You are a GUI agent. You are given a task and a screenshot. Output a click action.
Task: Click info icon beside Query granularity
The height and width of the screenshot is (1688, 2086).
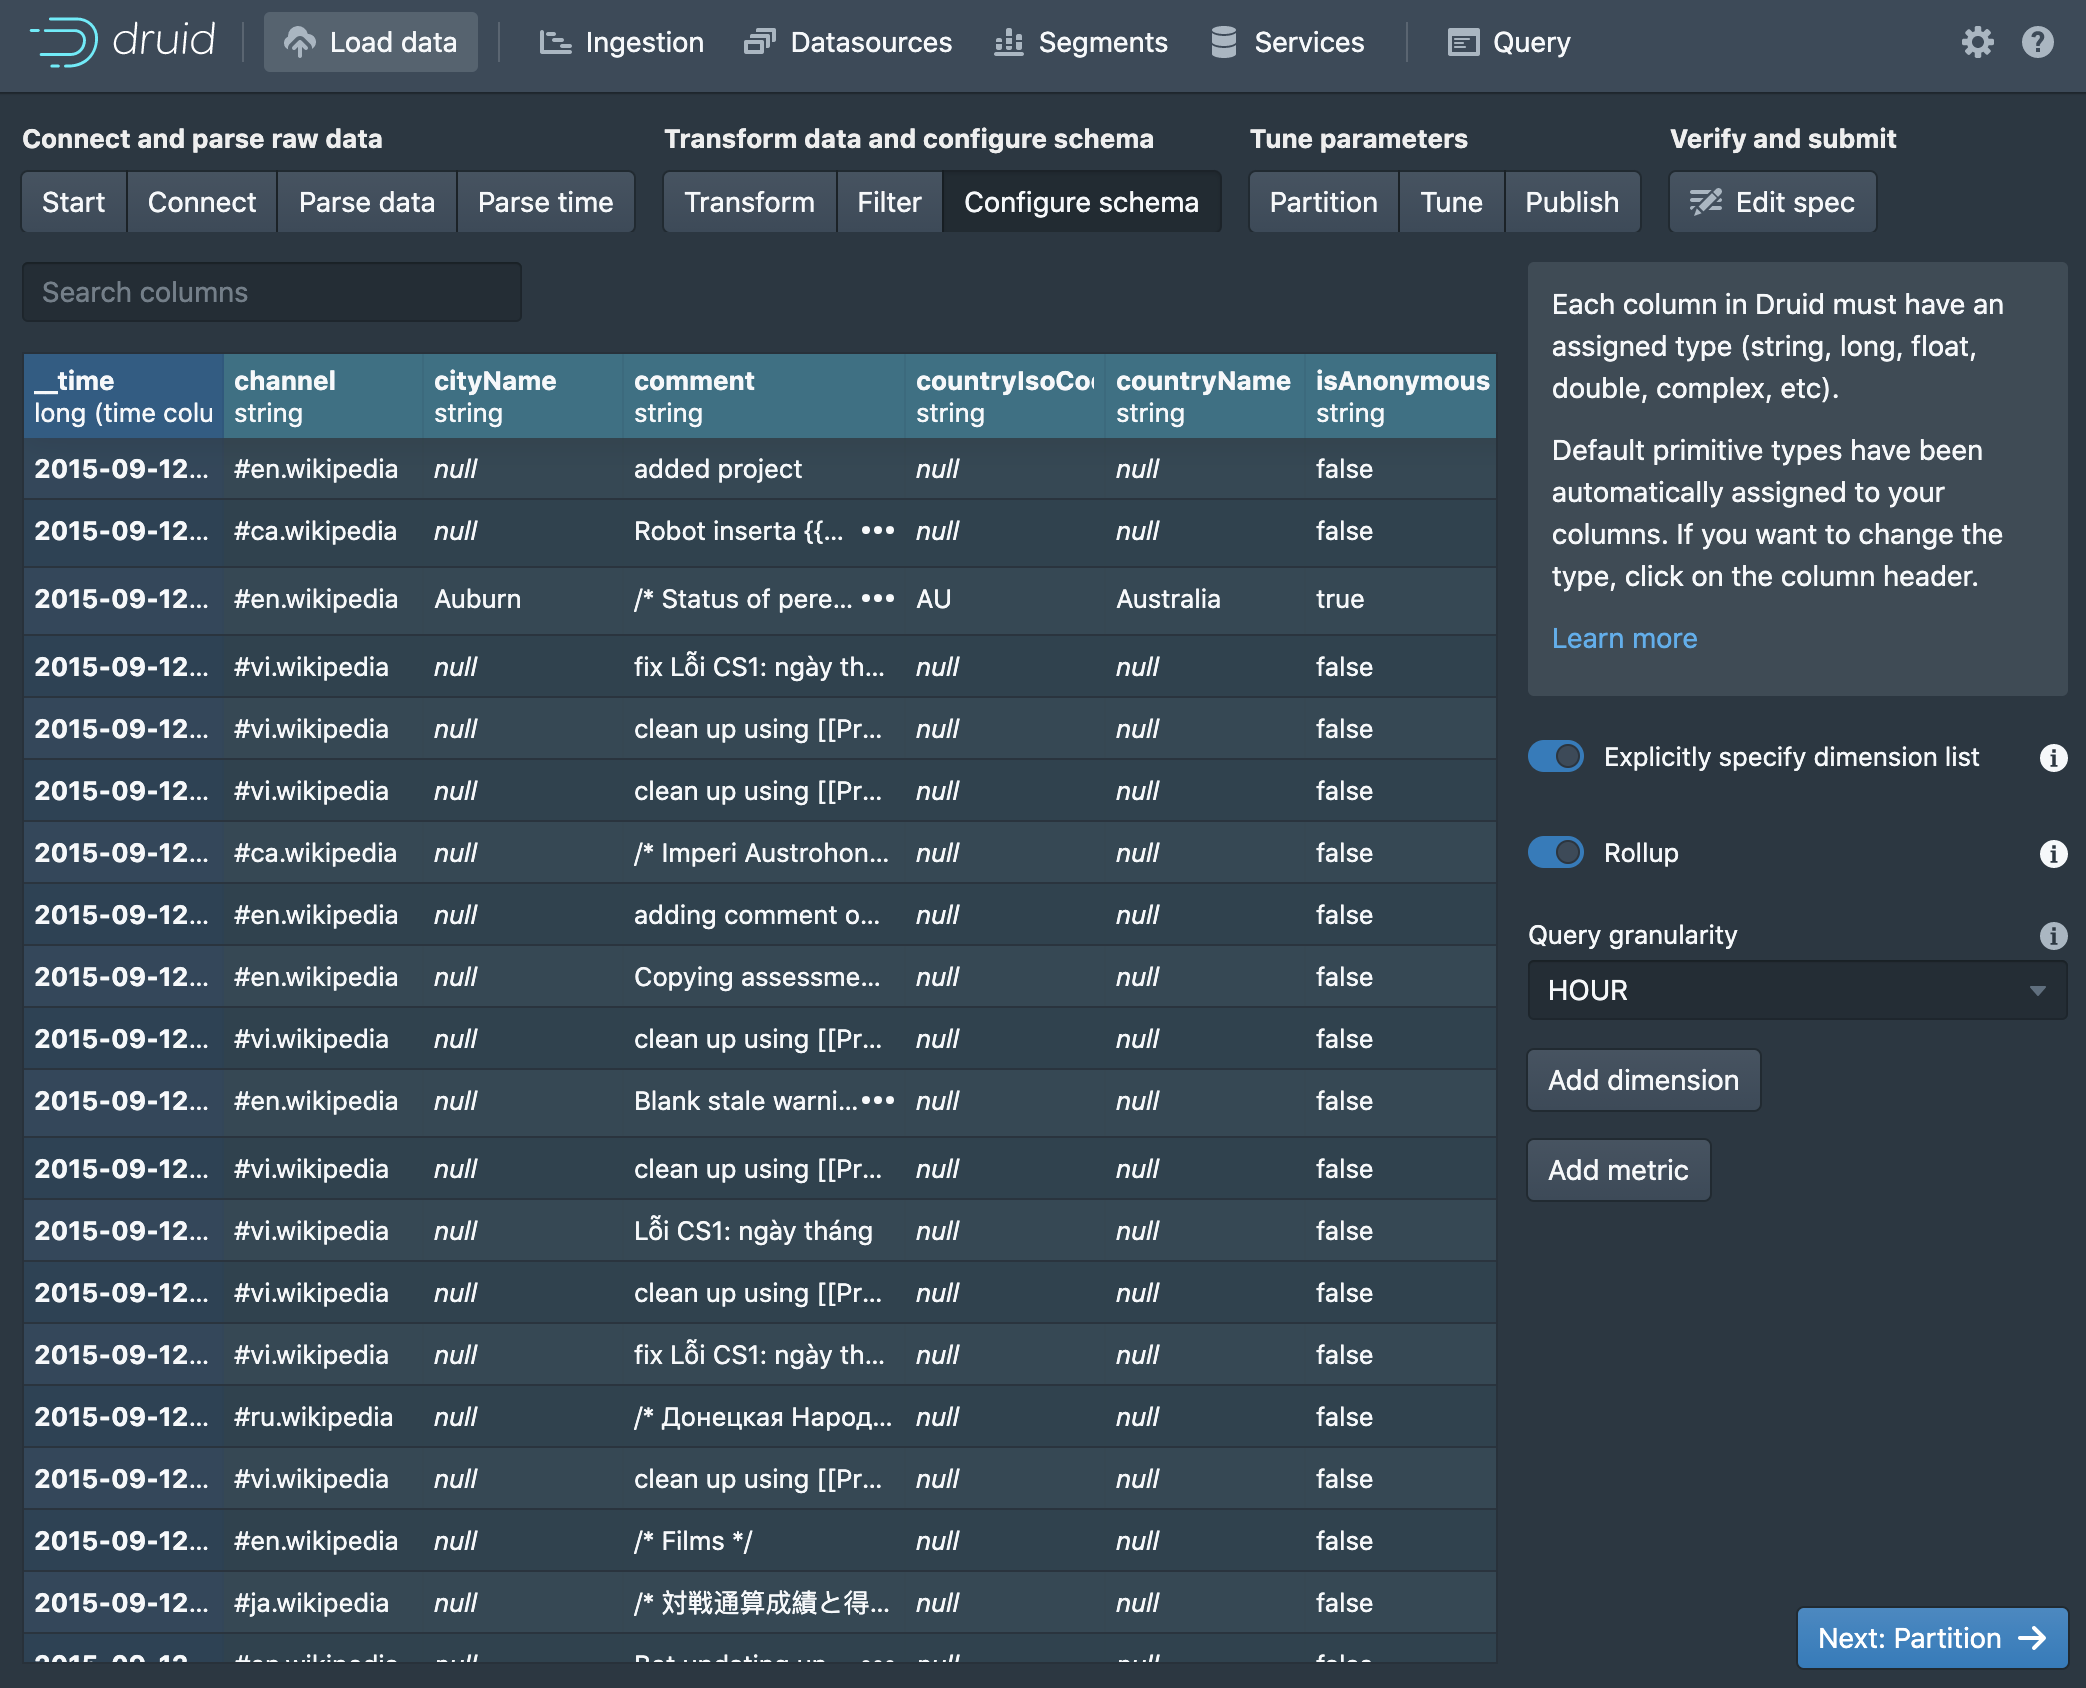click(x=2053, y=935)
